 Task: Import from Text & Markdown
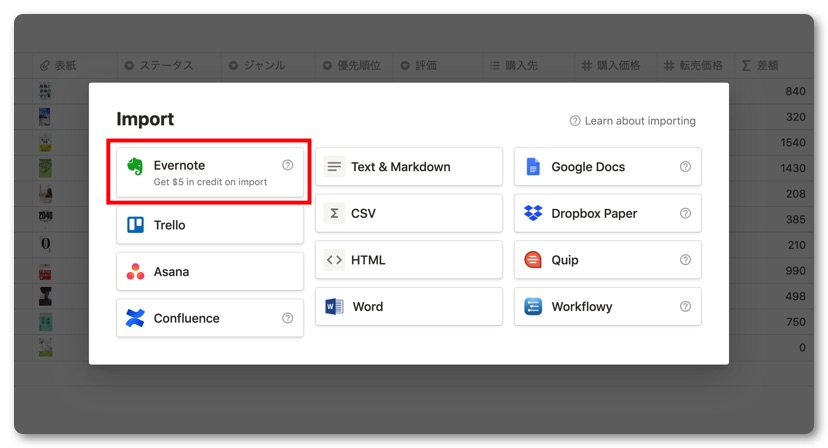(408, 167)
